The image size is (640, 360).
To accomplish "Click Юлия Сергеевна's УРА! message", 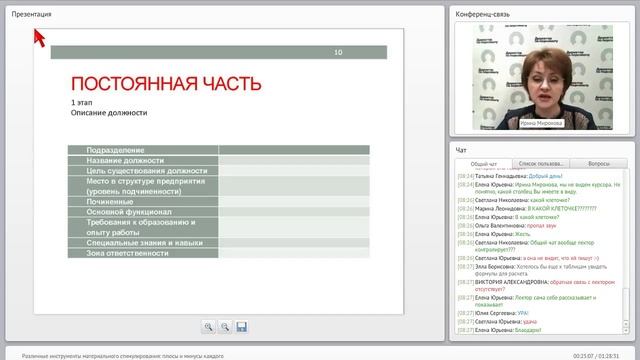I will click(x=493, y=313).
